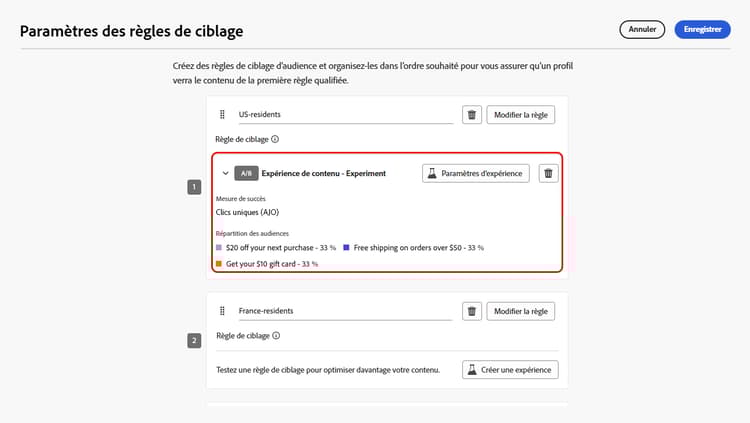Open Paramètres d'expérience
This screenshot has height=423, width=750.
(475, 173)
